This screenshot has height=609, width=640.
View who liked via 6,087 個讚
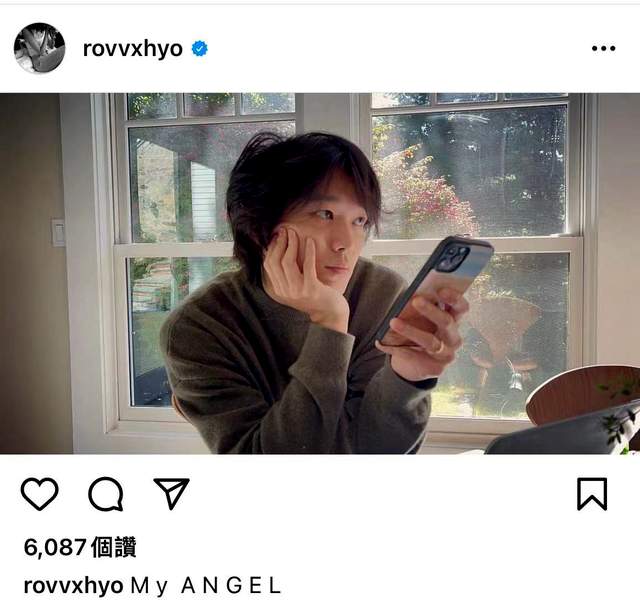80,547
